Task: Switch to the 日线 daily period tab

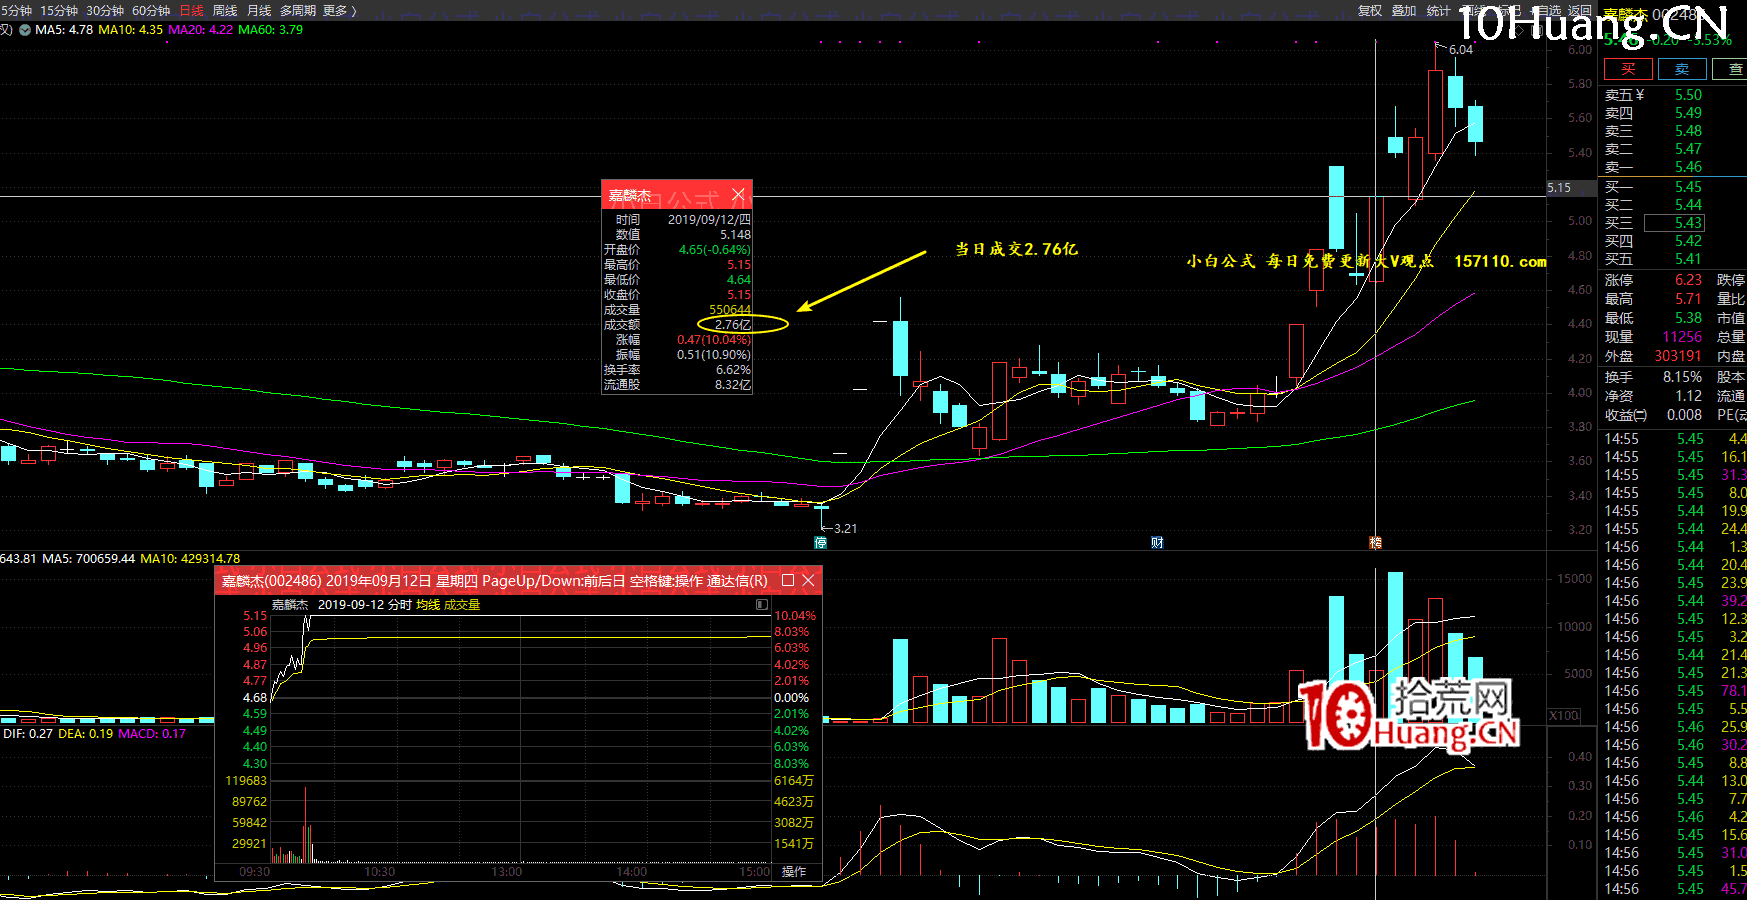Action: (191, 10)
